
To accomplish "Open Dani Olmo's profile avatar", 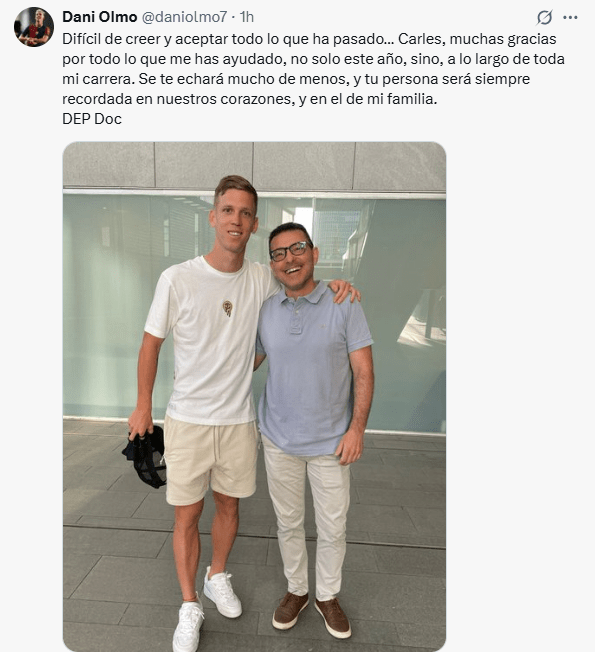I will click(34, 27).
